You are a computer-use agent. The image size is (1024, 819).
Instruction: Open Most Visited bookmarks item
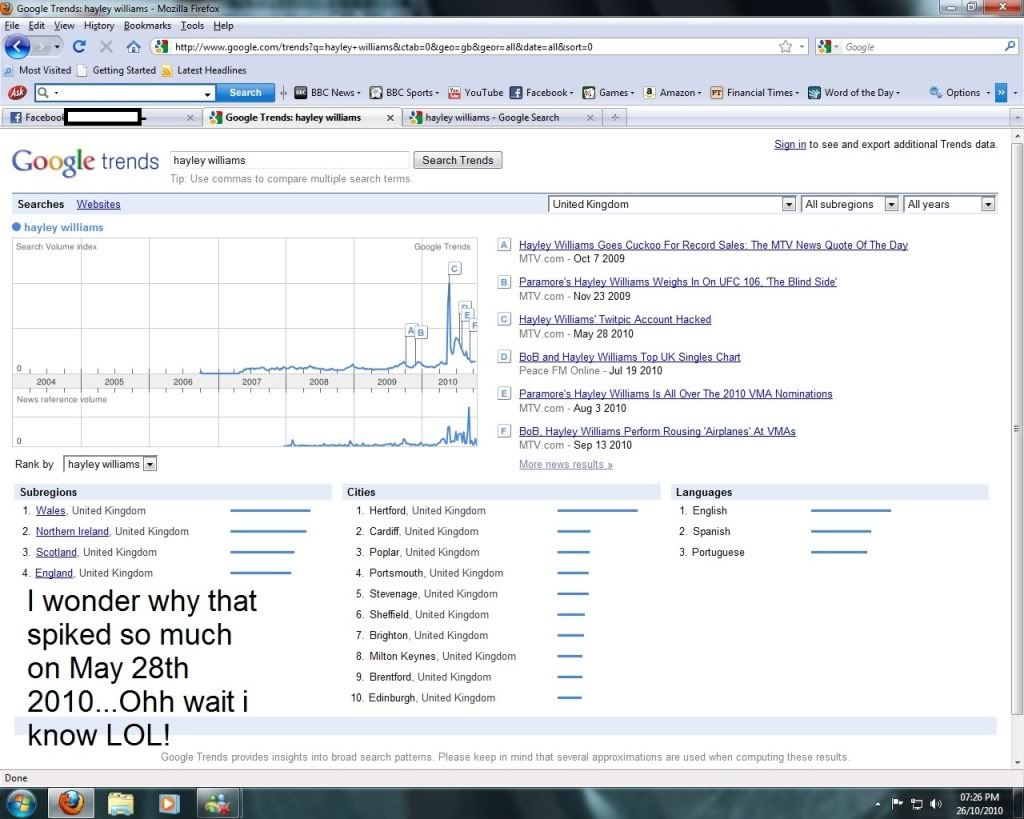[37, 70]
